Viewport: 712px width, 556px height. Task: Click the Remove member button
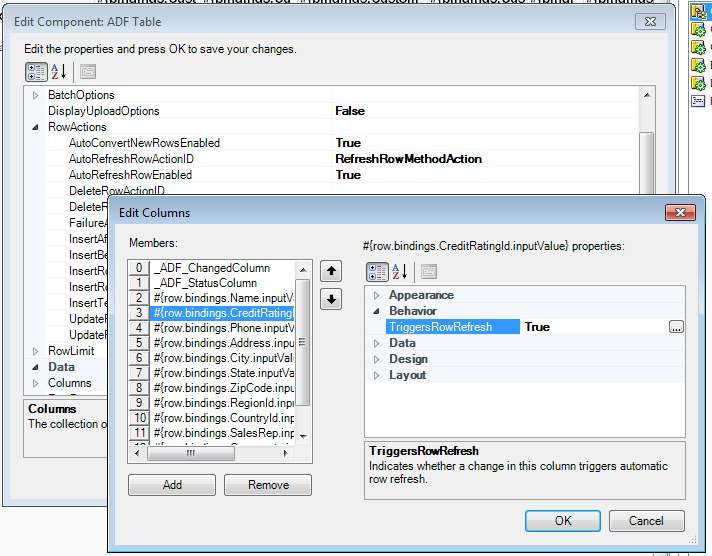268,485
